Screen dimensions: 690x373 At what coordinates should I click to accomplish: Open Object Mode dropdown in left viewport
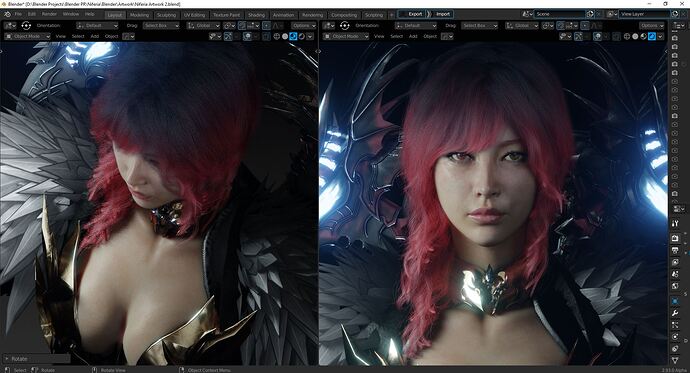(27, 36)
